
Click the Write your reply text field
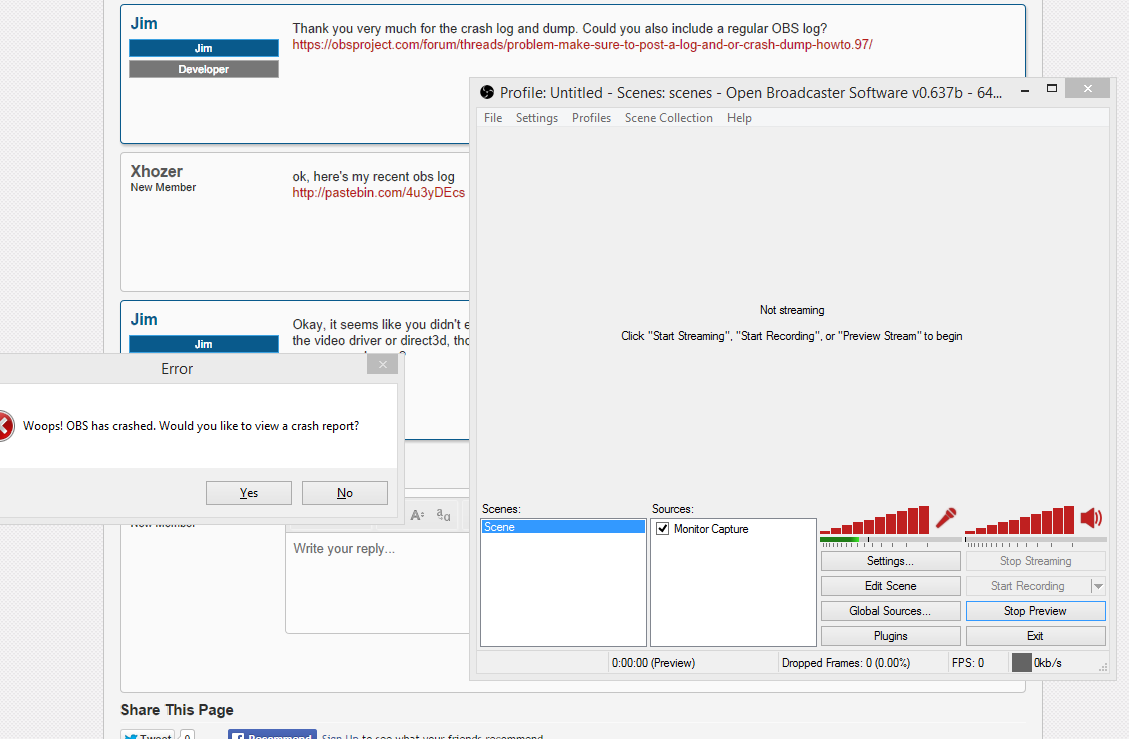377,582
